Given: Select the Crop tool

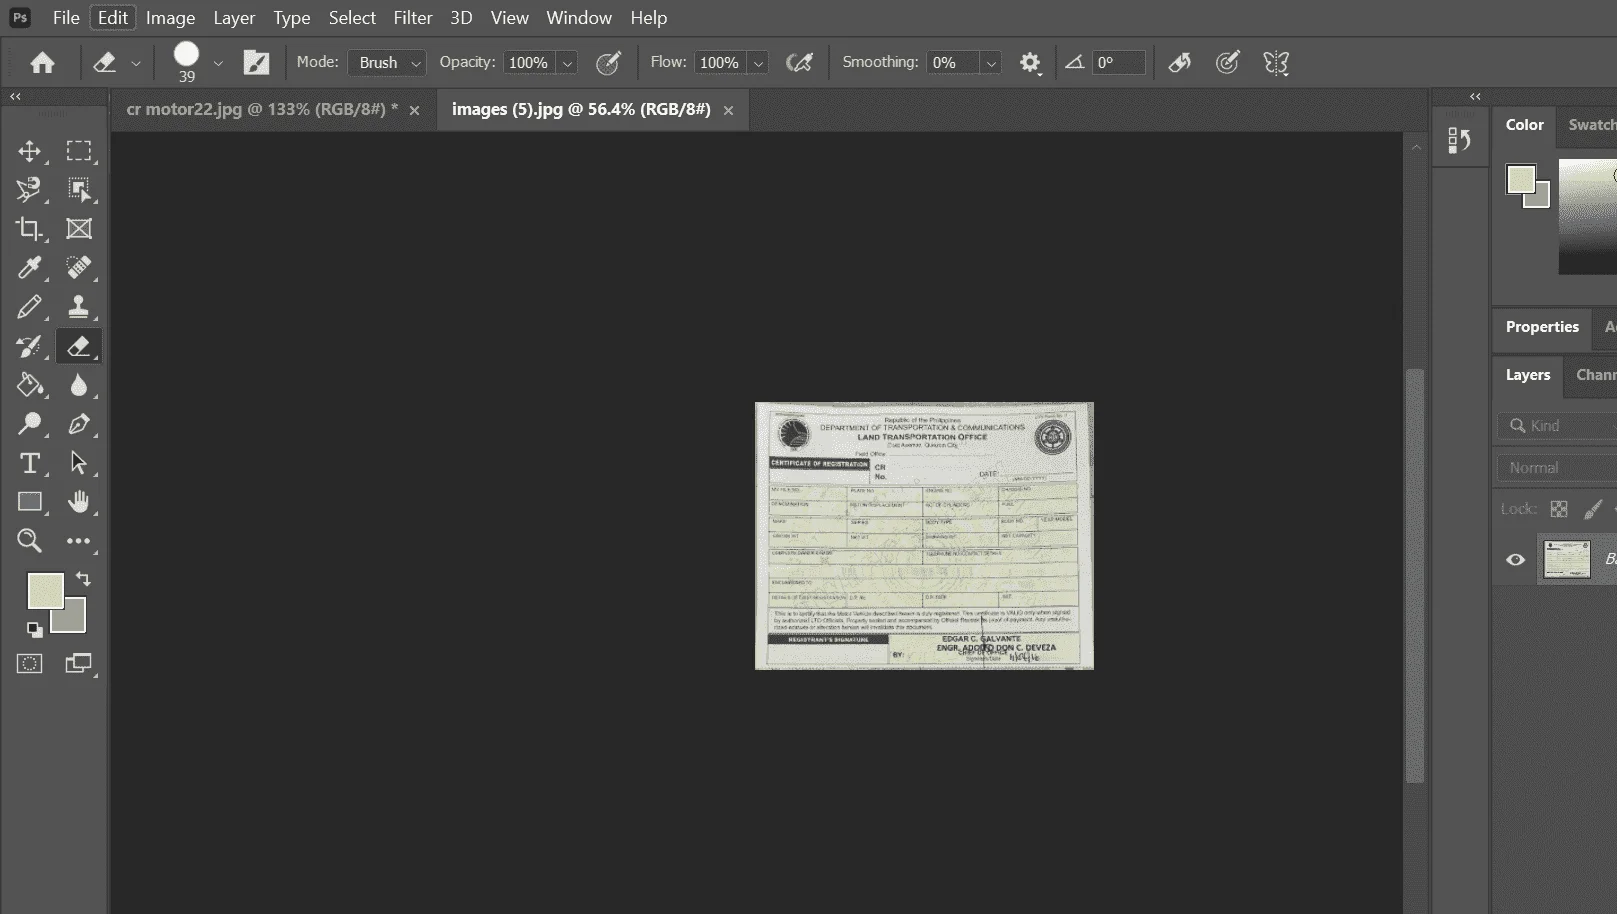Looking at the screenshot, I should click(29, 229).
